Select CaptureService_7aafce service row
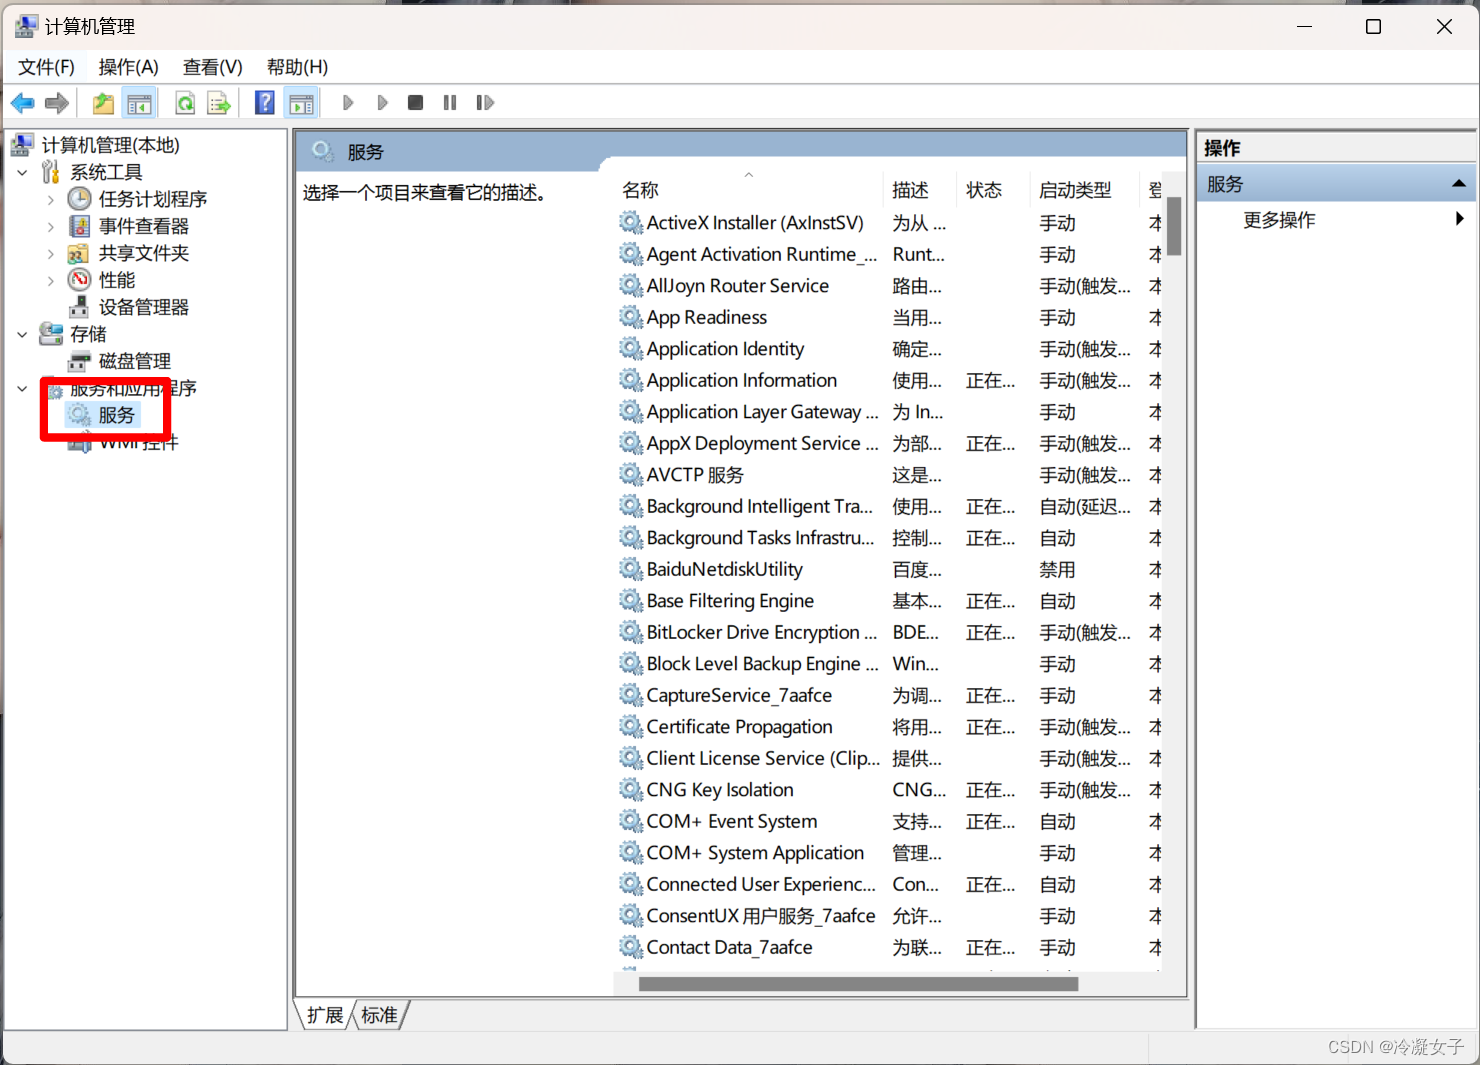Image resolution: width=1480 pixels, height=1065 pixels. click(890, 695)
